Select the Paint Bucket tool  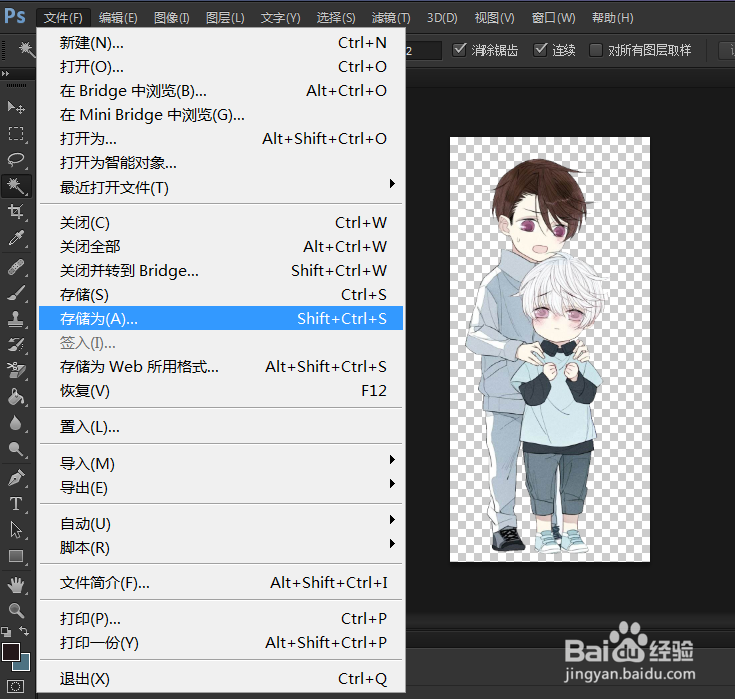click(x=16, y=397)
